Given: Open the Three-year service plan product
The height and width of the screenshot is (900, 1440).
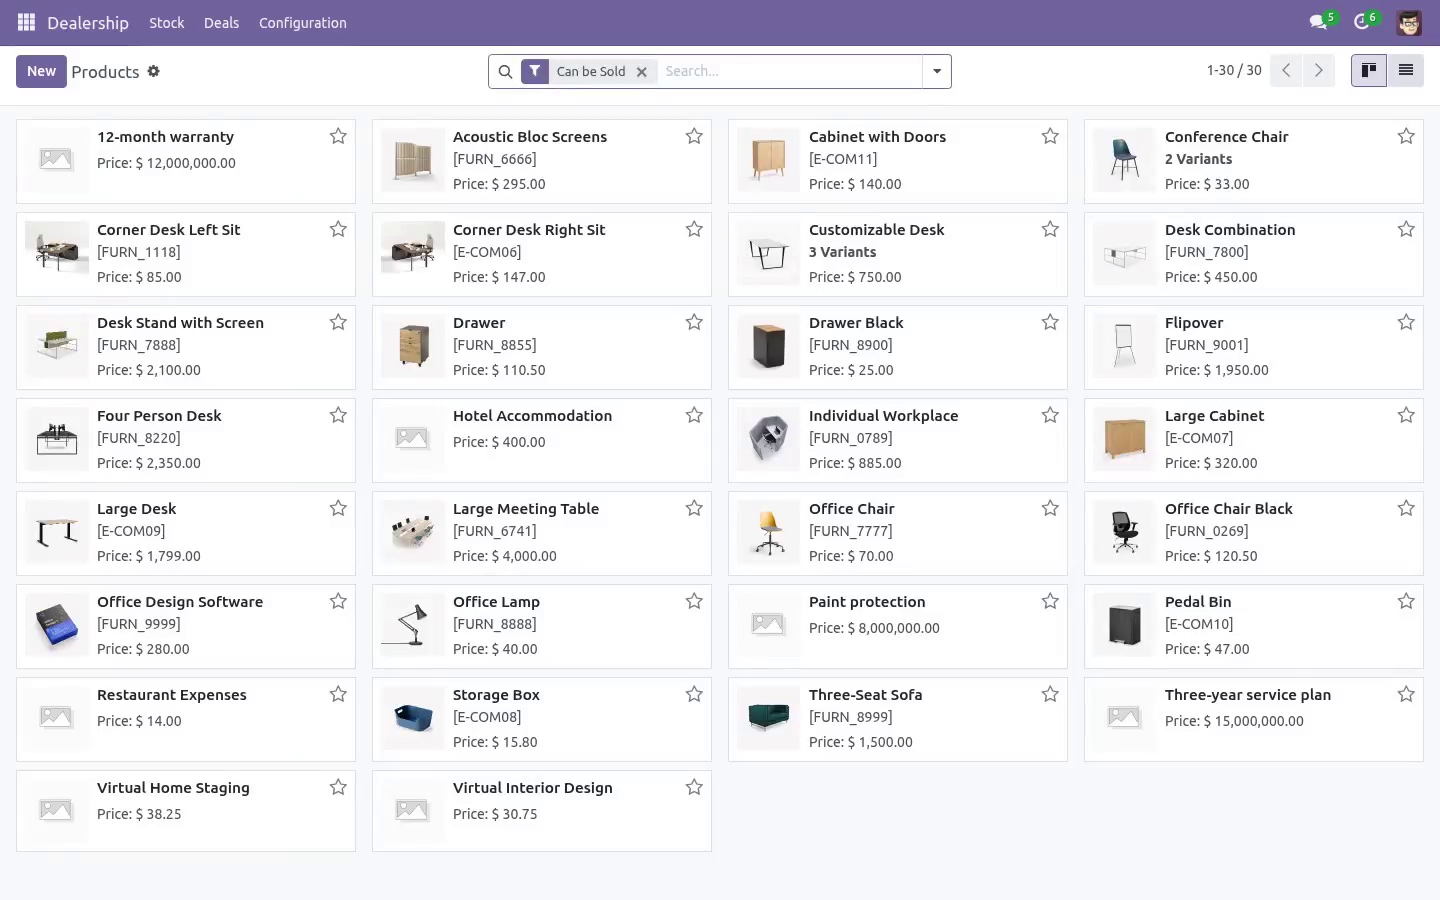Looking at the screenshot, I should [x=1254, y=719].
